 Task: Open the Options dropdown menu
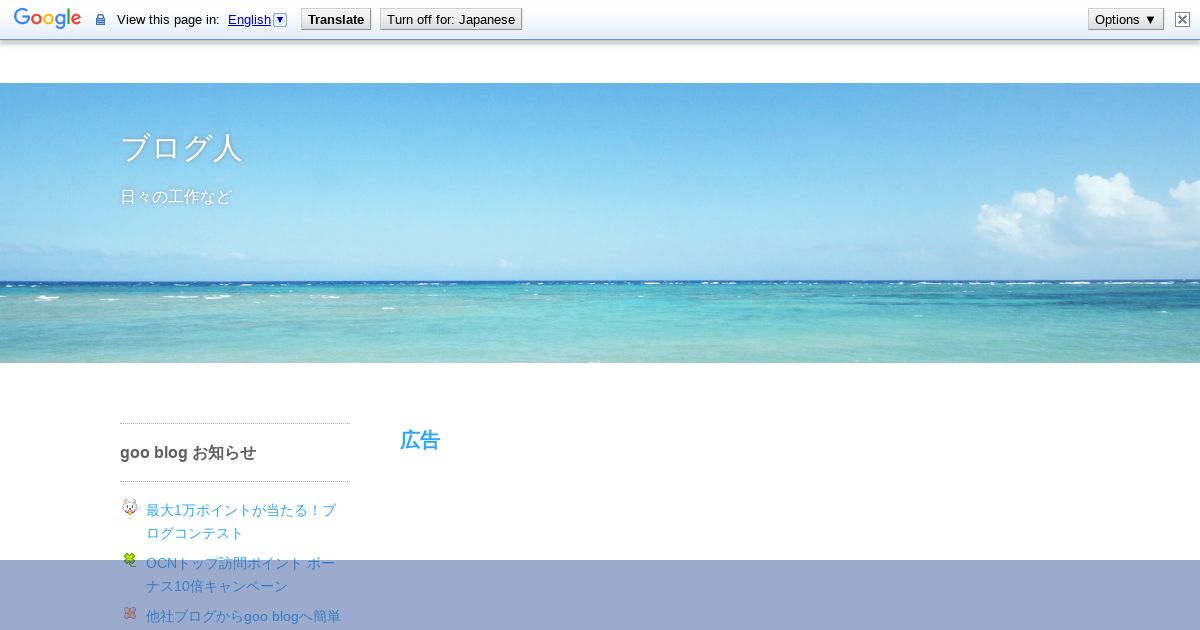(x=1126, y=19)
